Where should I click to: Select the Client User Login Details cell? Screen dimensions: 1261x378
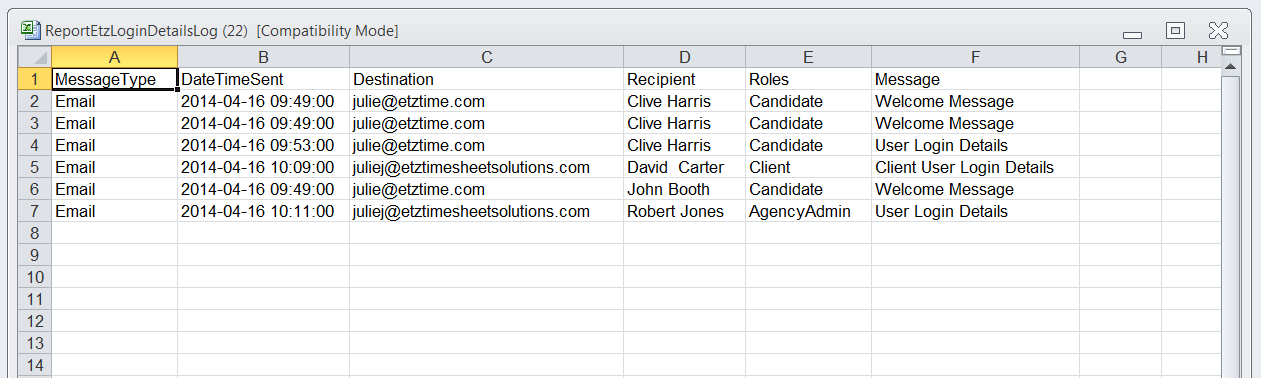(x=975, y=167)
